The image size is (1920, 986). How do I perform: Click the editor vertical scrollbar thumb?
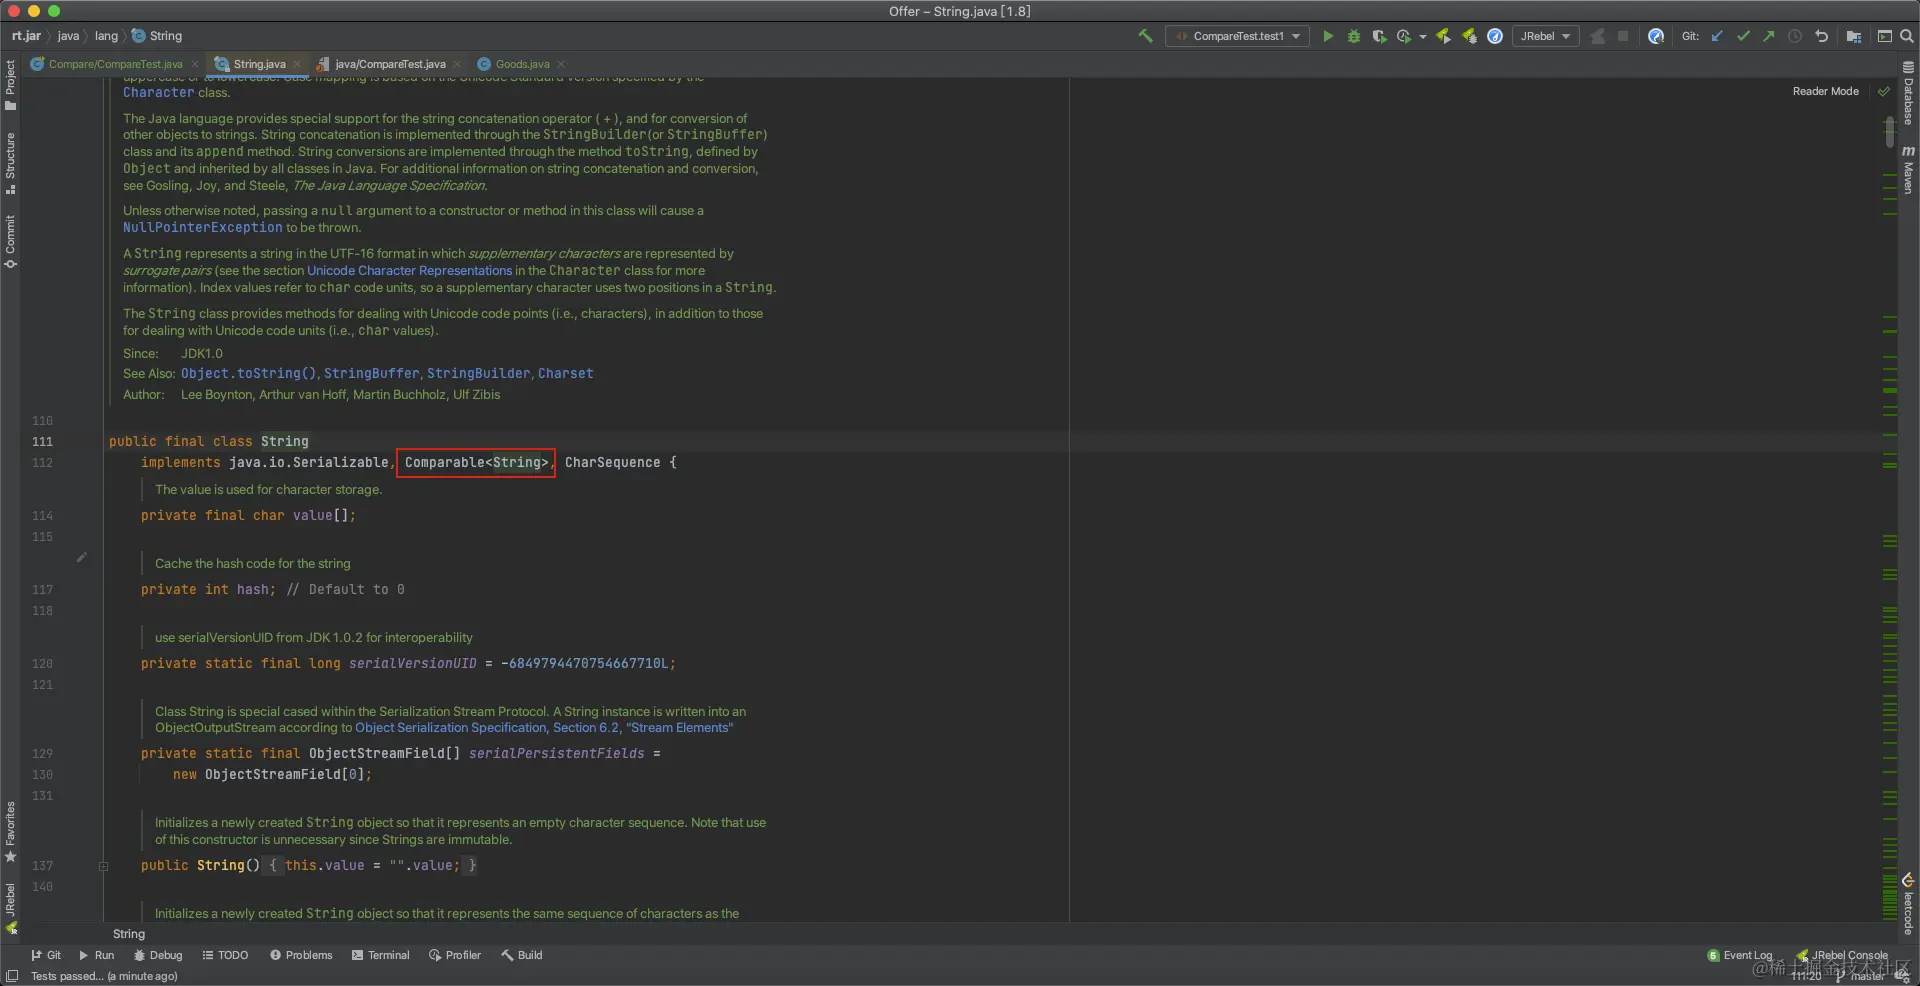(x=1889, y=132)
